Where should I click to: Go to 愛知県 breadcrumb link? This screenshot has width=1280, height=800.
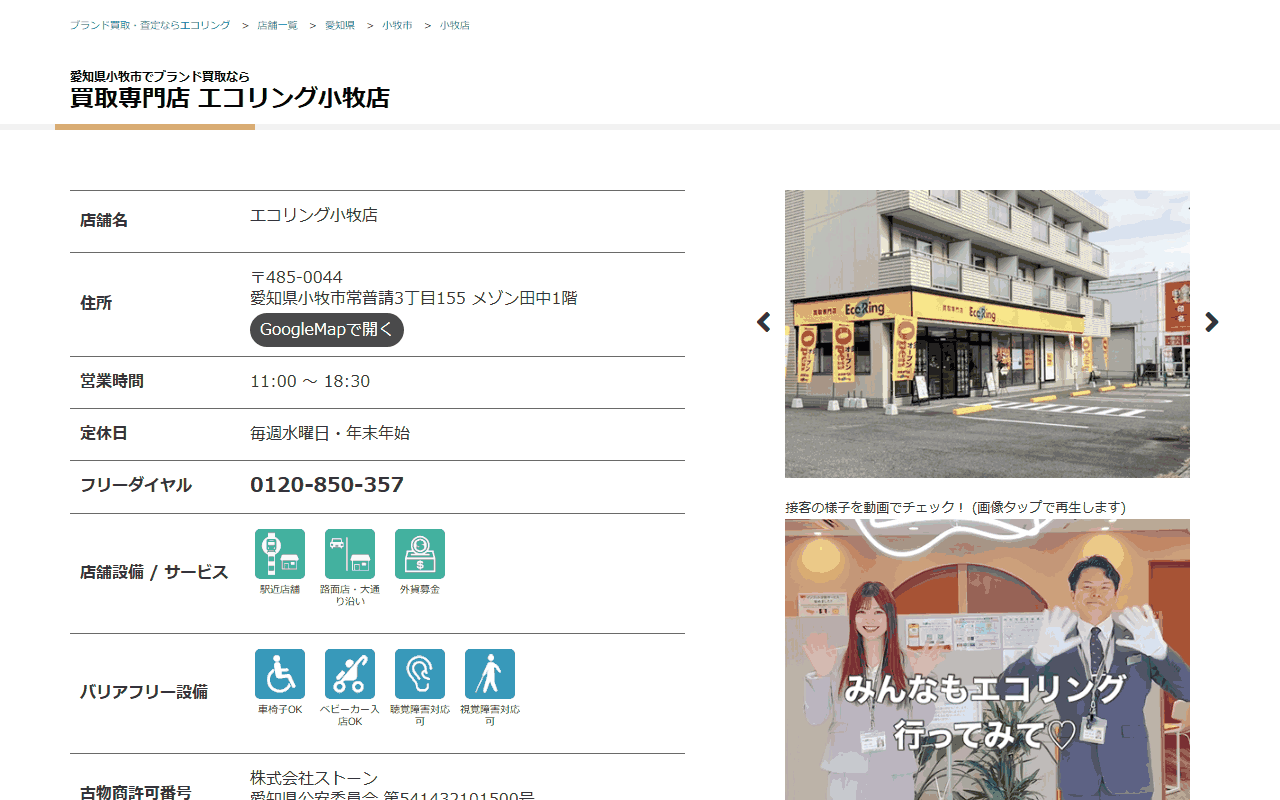(340, 25)
